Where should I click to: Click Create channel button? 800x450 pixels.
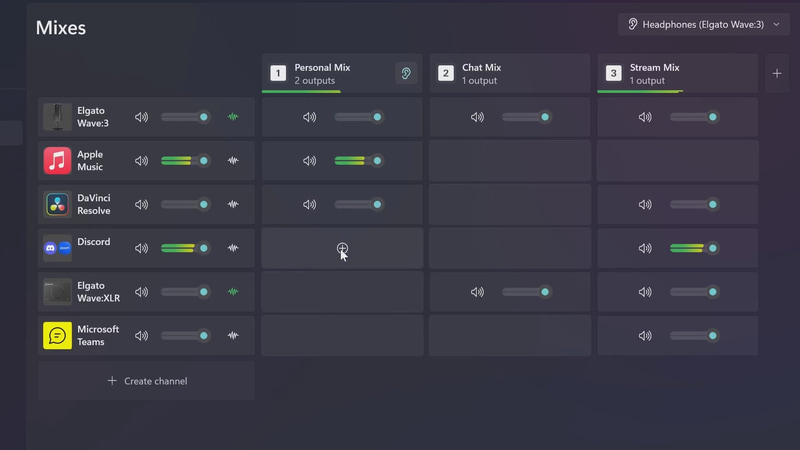click(146, 381)
